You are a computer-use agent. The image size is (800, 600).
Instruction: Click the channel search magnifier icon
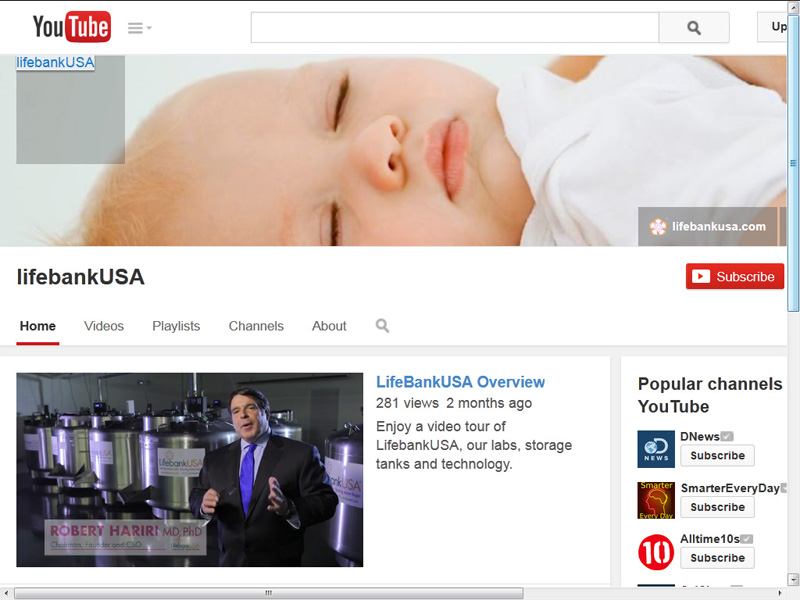click(382, 326)
